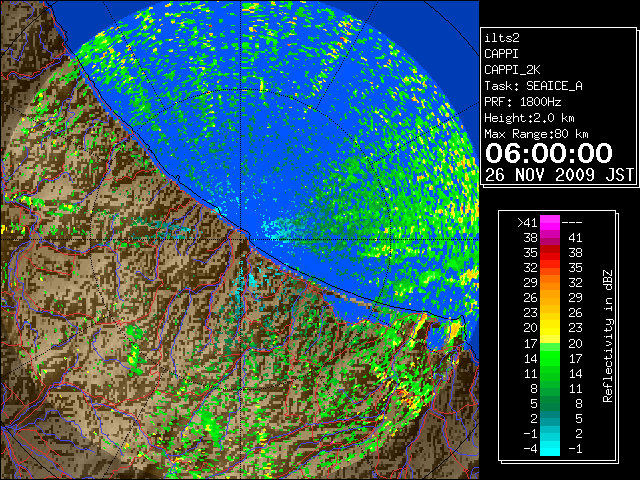Click the 'CAPPI_2K' product label
The height and width of the screenshot is (480, 640).
[x=512, y=70]
